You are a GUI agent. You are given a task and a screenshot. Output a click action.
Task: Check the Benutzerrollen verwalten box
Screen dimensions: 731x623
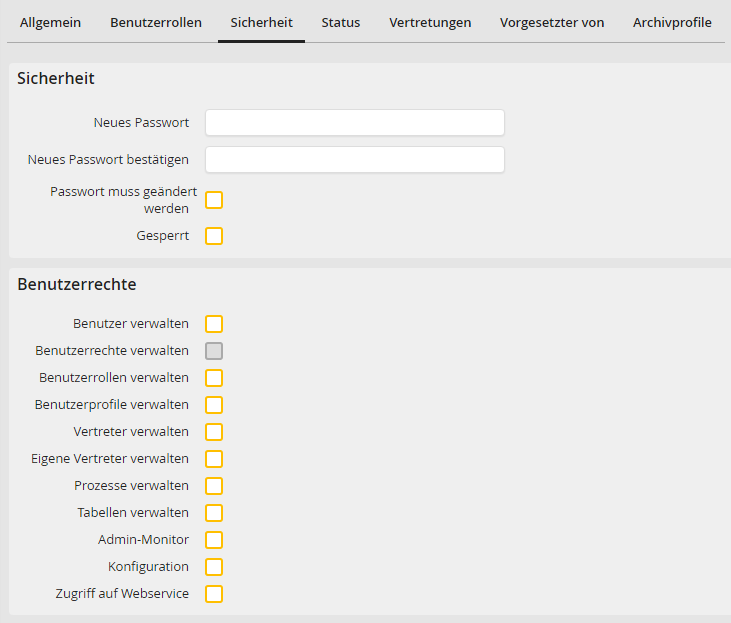[214, 378]
